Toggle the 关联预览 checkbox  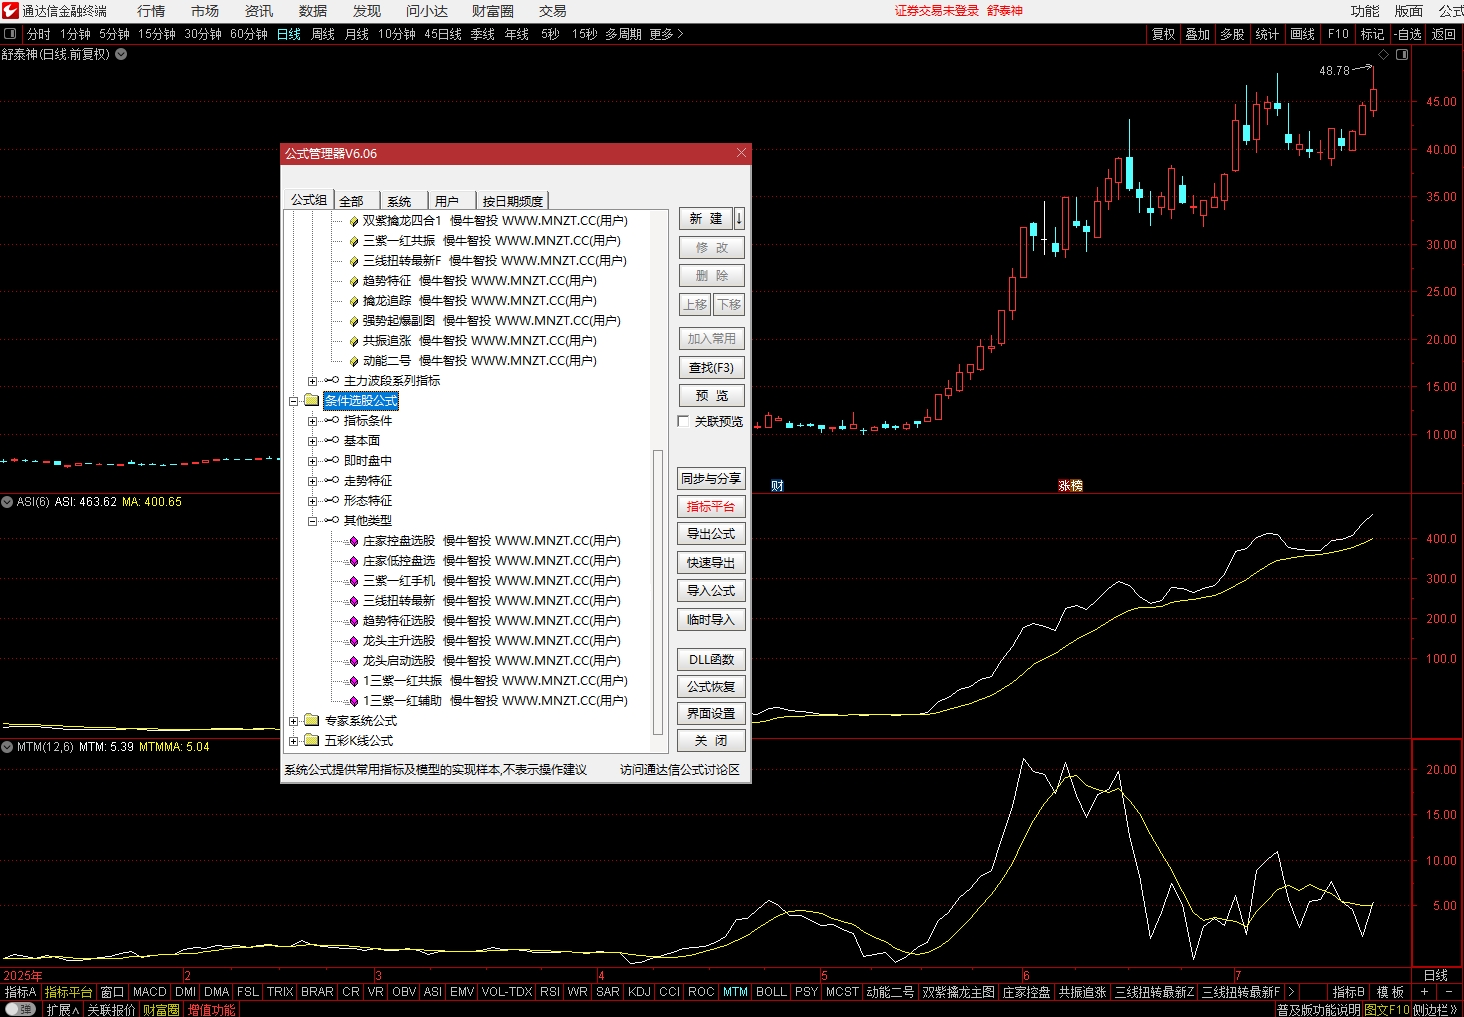pyautogui.click(x=684, y=421)
